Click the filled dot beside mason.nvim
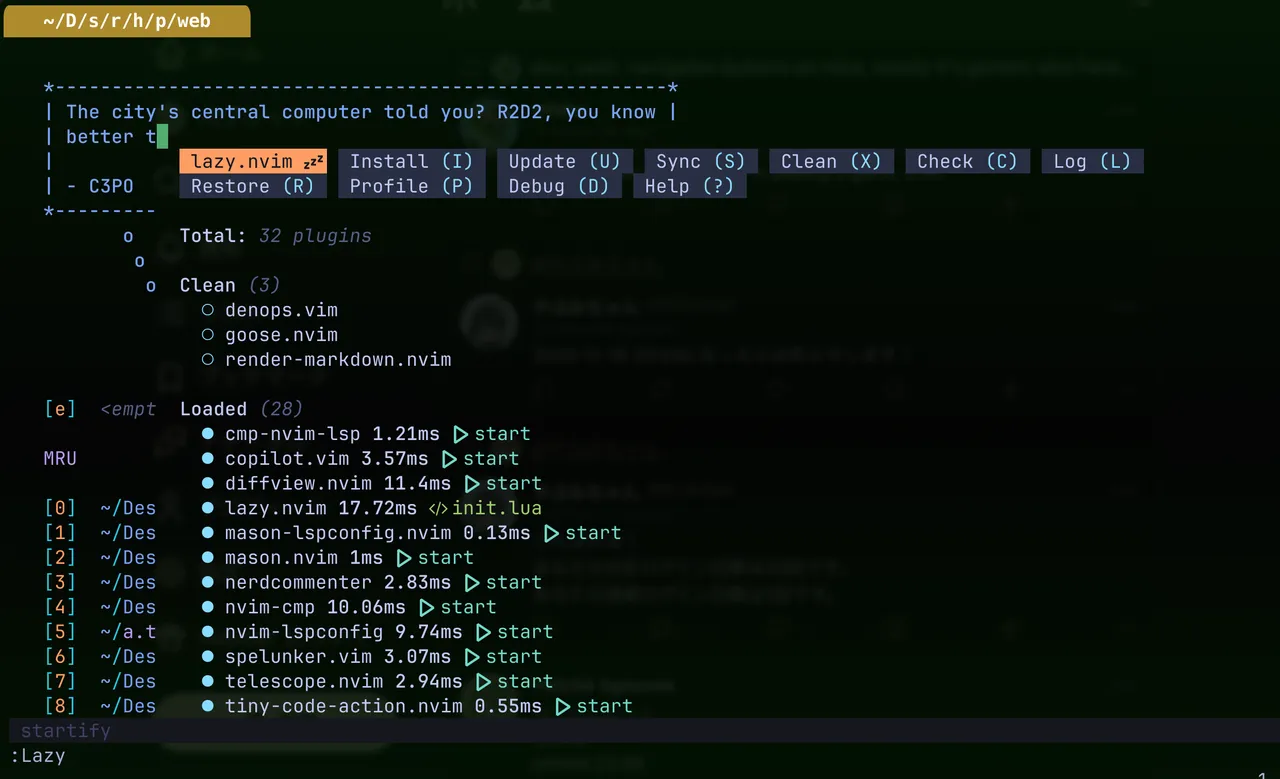Image resolution: width=1280 pixels, height=779 pixels. (208, 558)
